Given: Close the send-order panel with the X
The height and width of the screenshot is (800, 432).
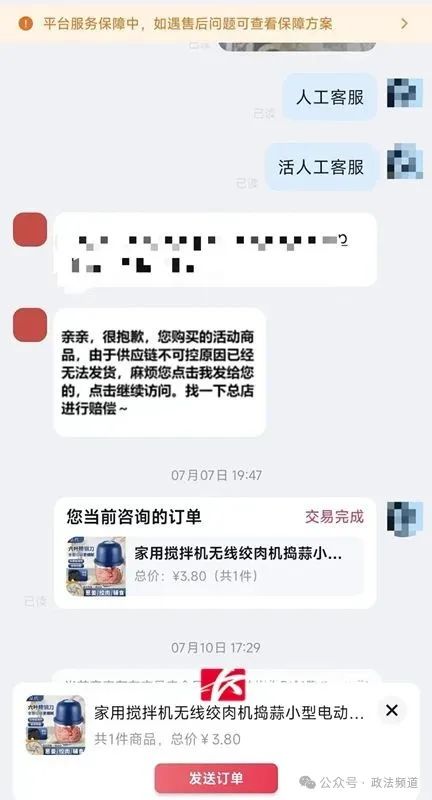Looking at the screenshot, I should 392,710.
